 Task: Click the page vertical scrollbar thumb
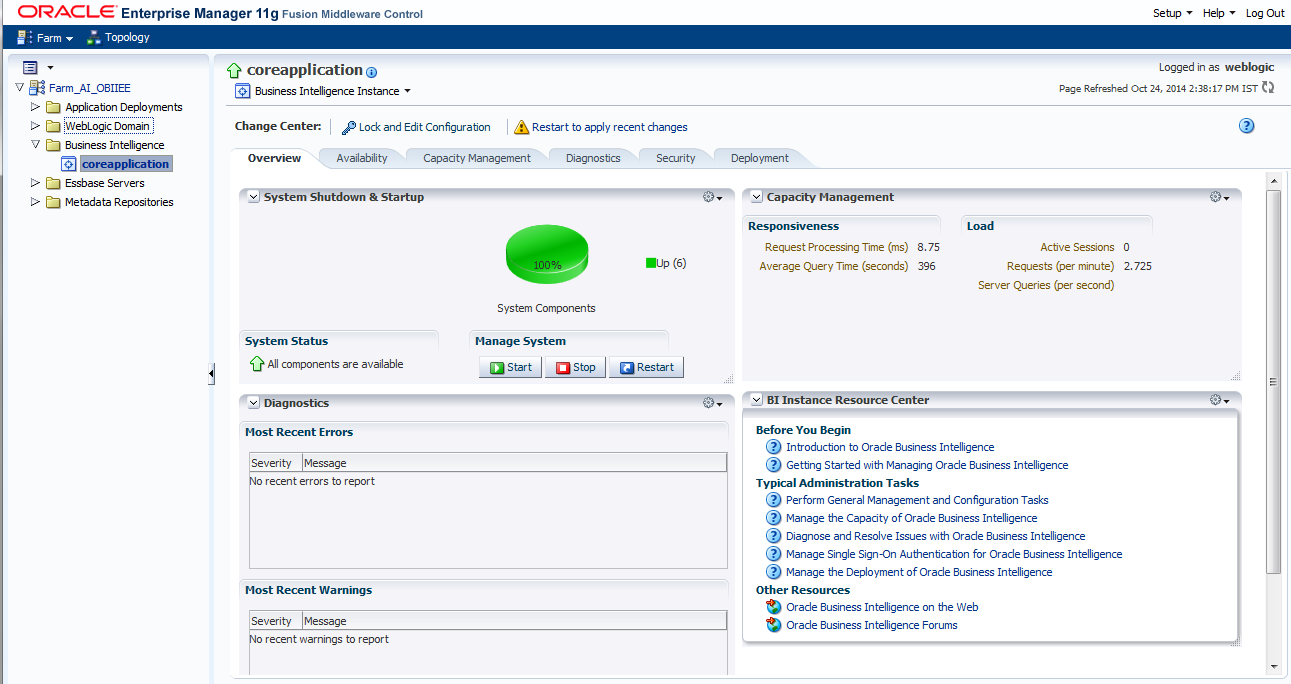pyautogui.click(x=1274, y=380)
